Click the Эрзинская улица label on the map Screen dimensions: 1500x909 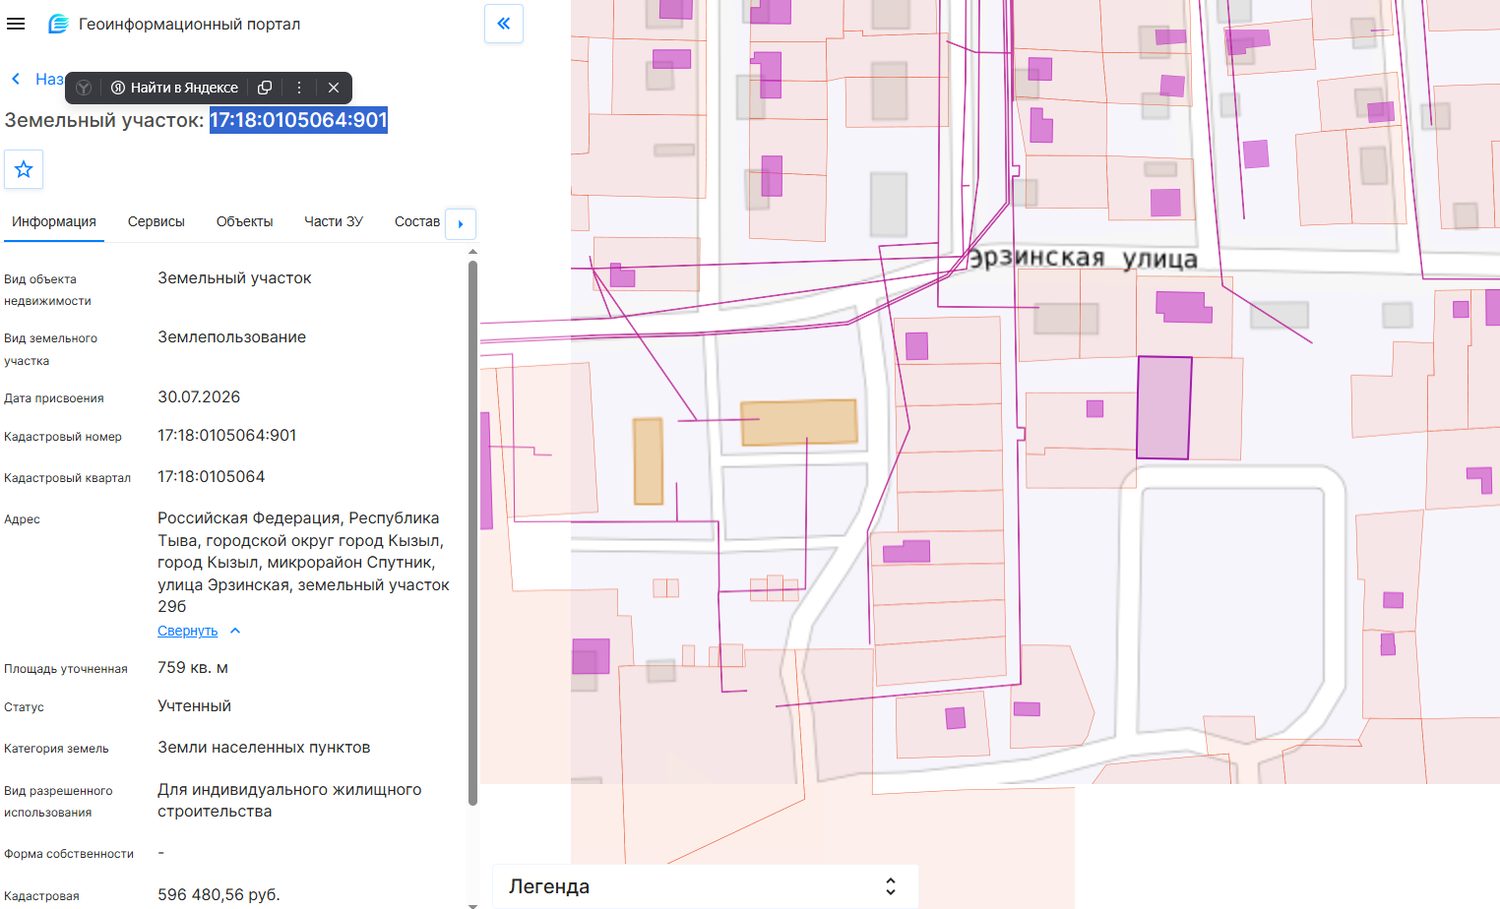pyautogui.click(x=1082, y=259)
